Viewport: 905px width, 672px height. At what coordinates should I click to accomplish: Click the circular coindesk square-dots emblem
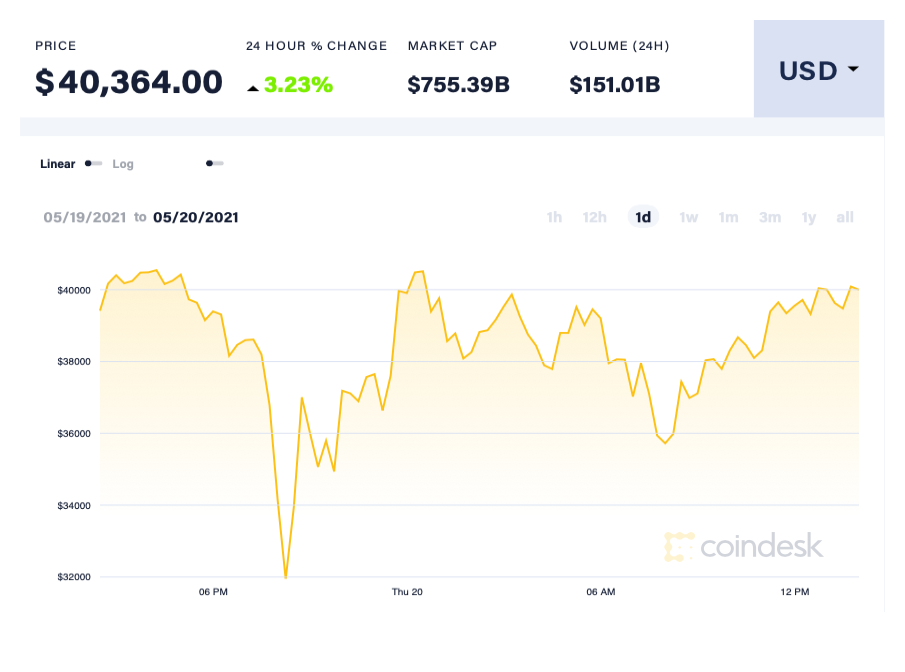click(681, 547)
